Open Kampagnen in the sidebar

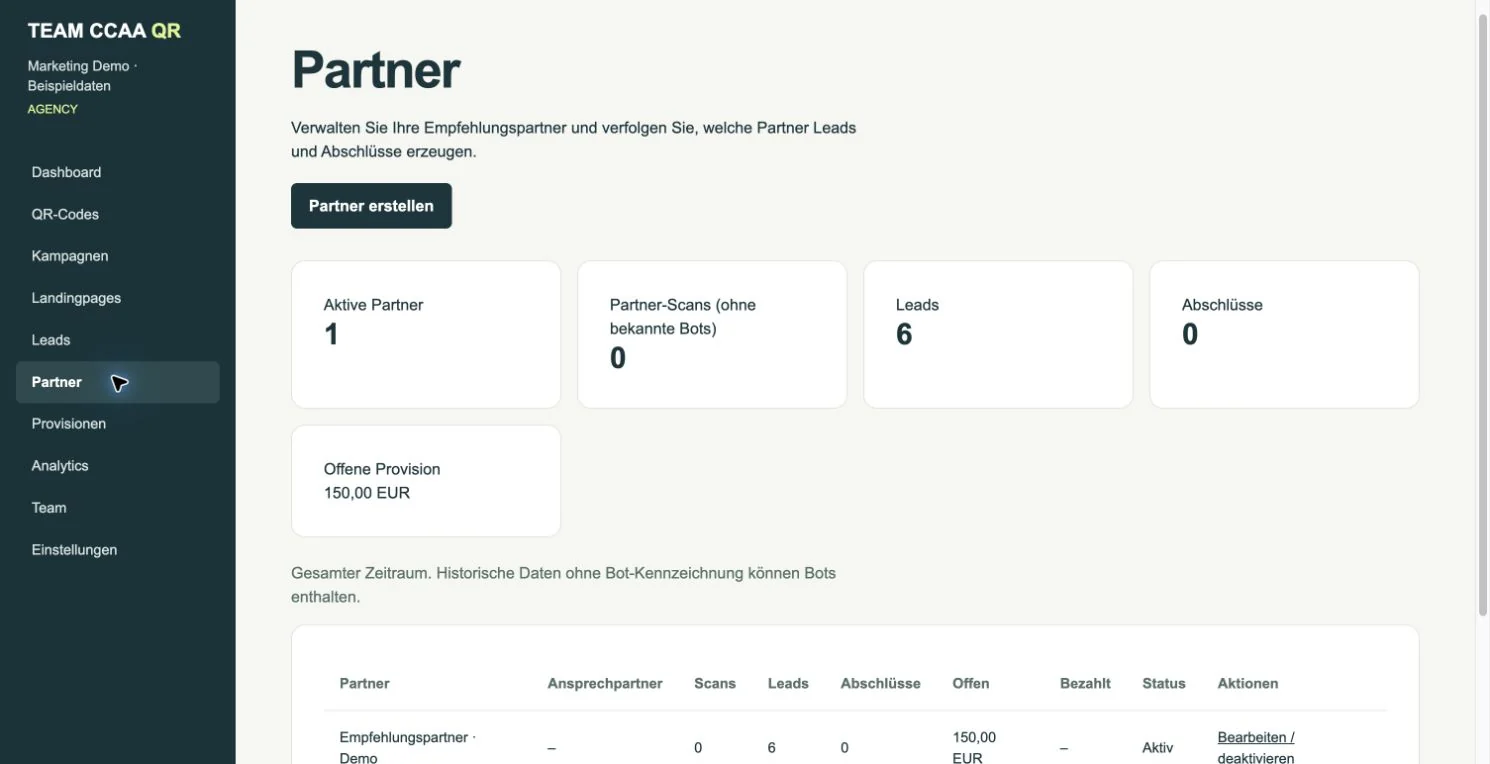pyautogui.click(x=117, y=256)
